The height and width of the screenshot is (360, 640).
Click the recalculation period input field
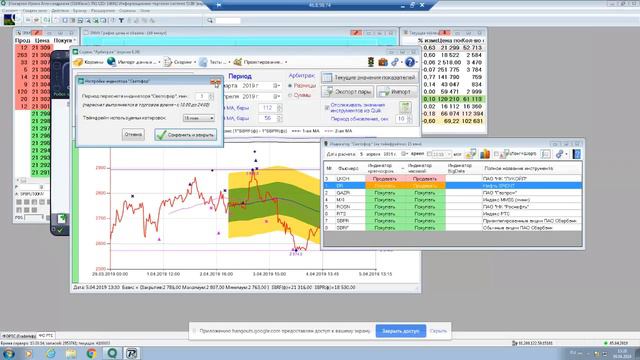pyautogui.click(x=202, y=96)
